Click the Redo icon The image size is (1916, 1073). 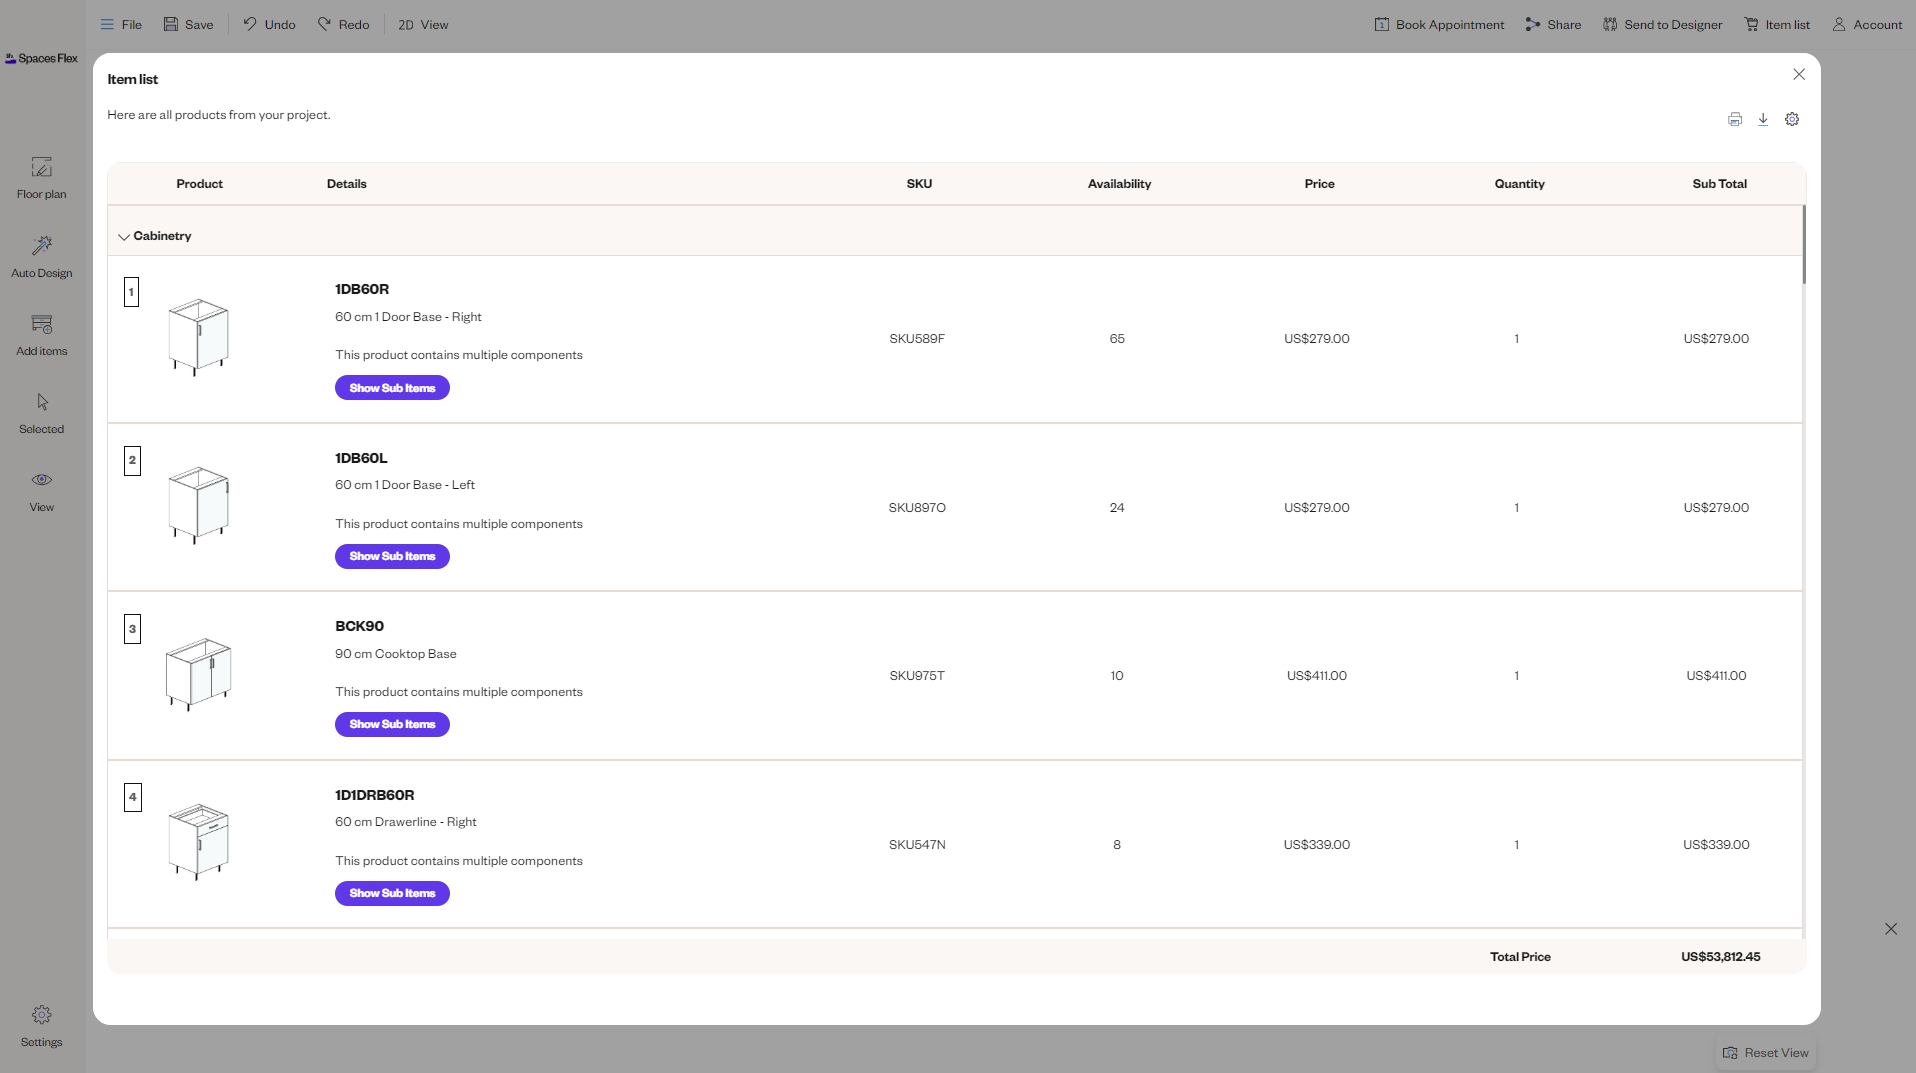click(343, 24)
